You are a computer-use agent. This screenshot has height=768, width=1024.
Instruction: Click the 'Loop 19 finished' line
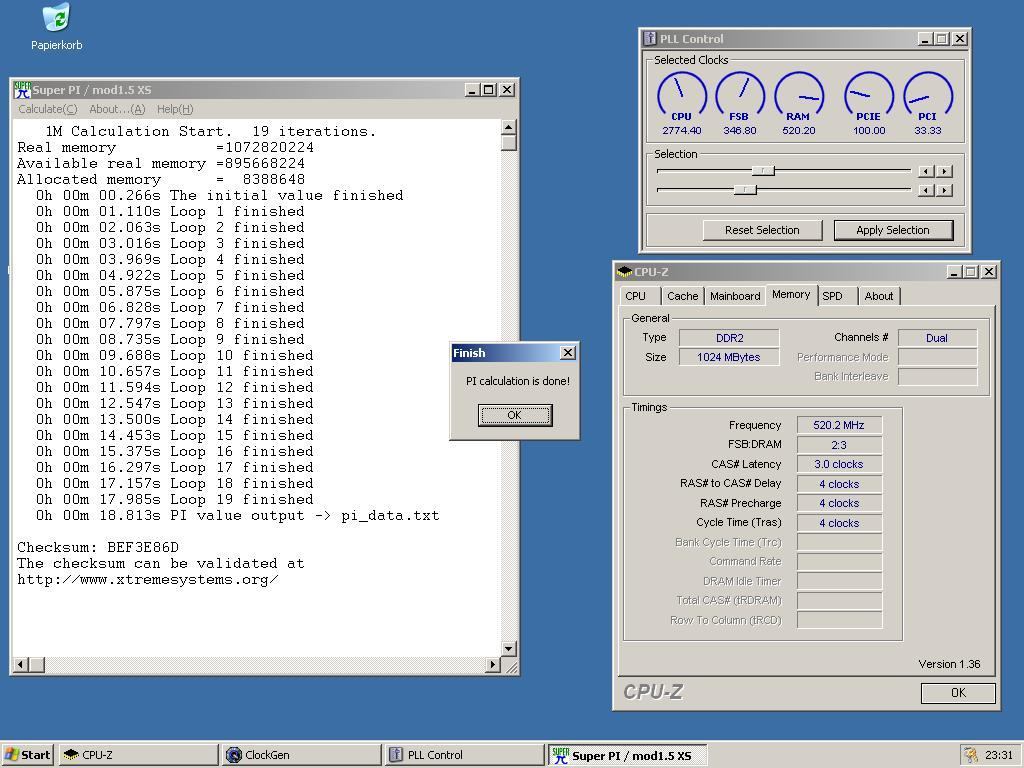pyautogui.click(x=174, y=500)
